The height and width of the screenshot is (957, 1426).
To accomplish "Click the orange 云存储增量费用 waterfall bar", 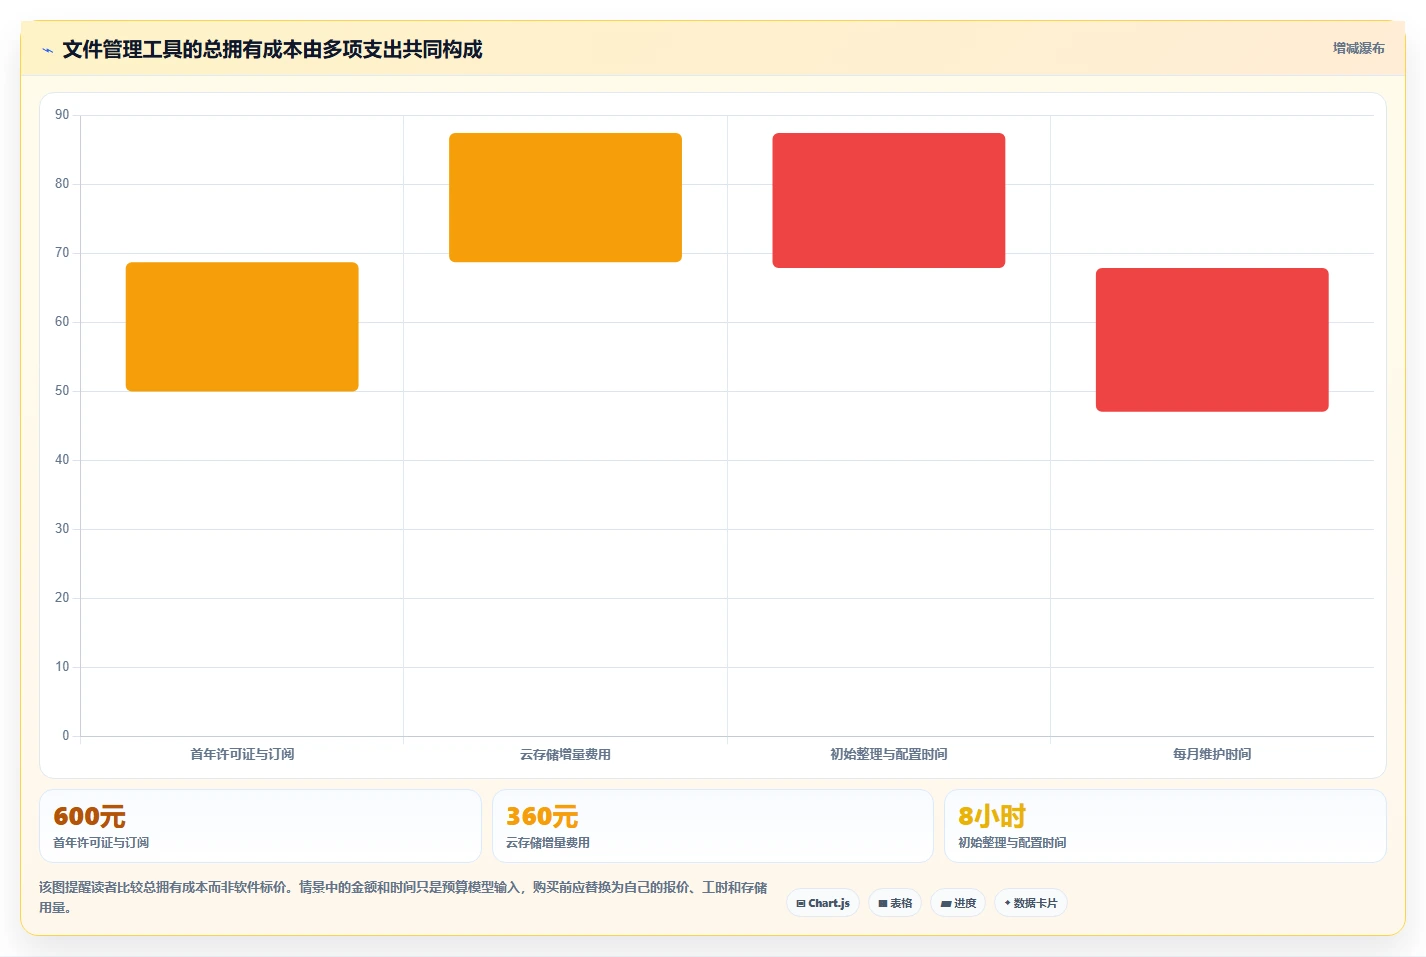I will click(565, 198).
